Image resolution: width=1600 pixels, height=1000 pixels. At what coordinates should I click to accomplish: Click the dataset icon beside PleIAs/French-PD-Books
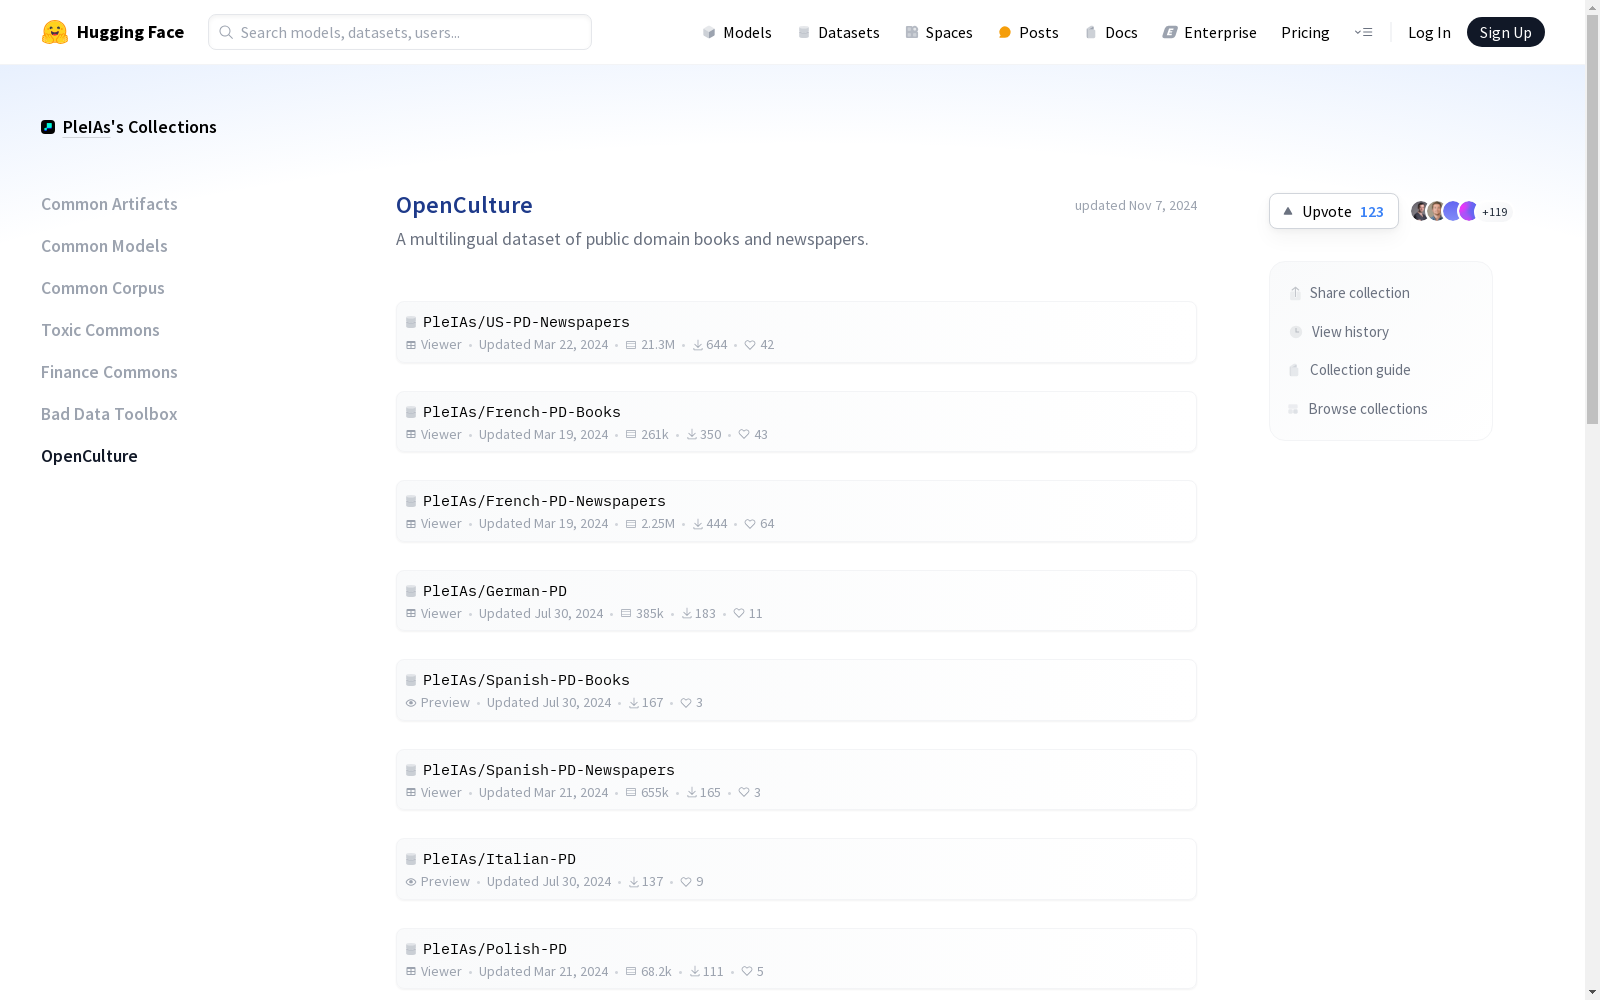(411, 412)
